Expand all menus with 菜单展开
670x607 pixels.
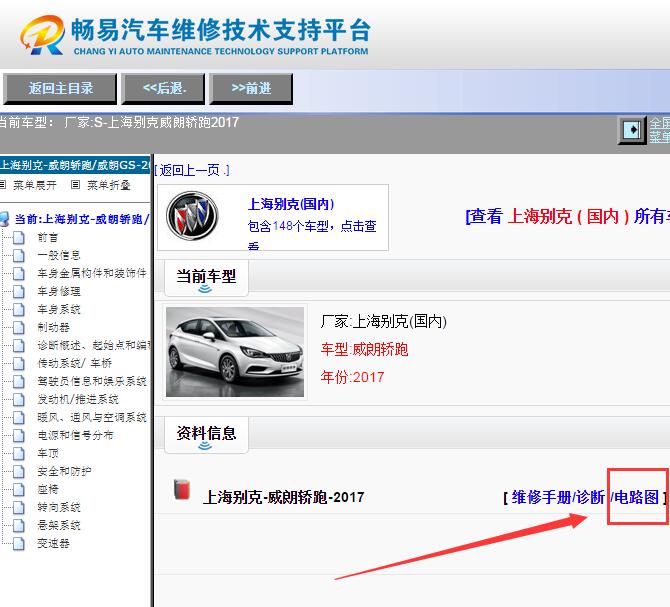35,185
